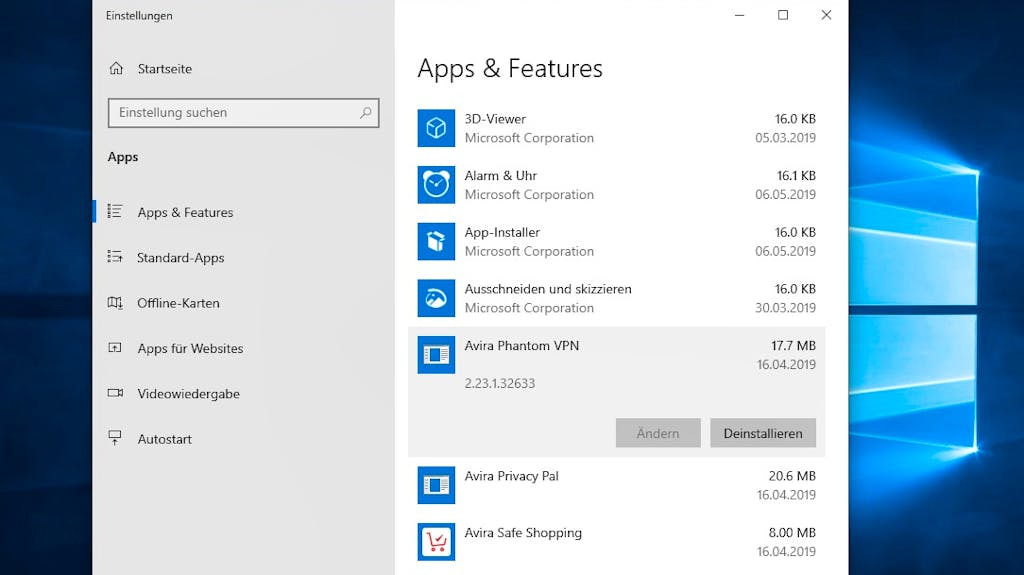Click the Apps & Features page heading

(x=510, y=69)
